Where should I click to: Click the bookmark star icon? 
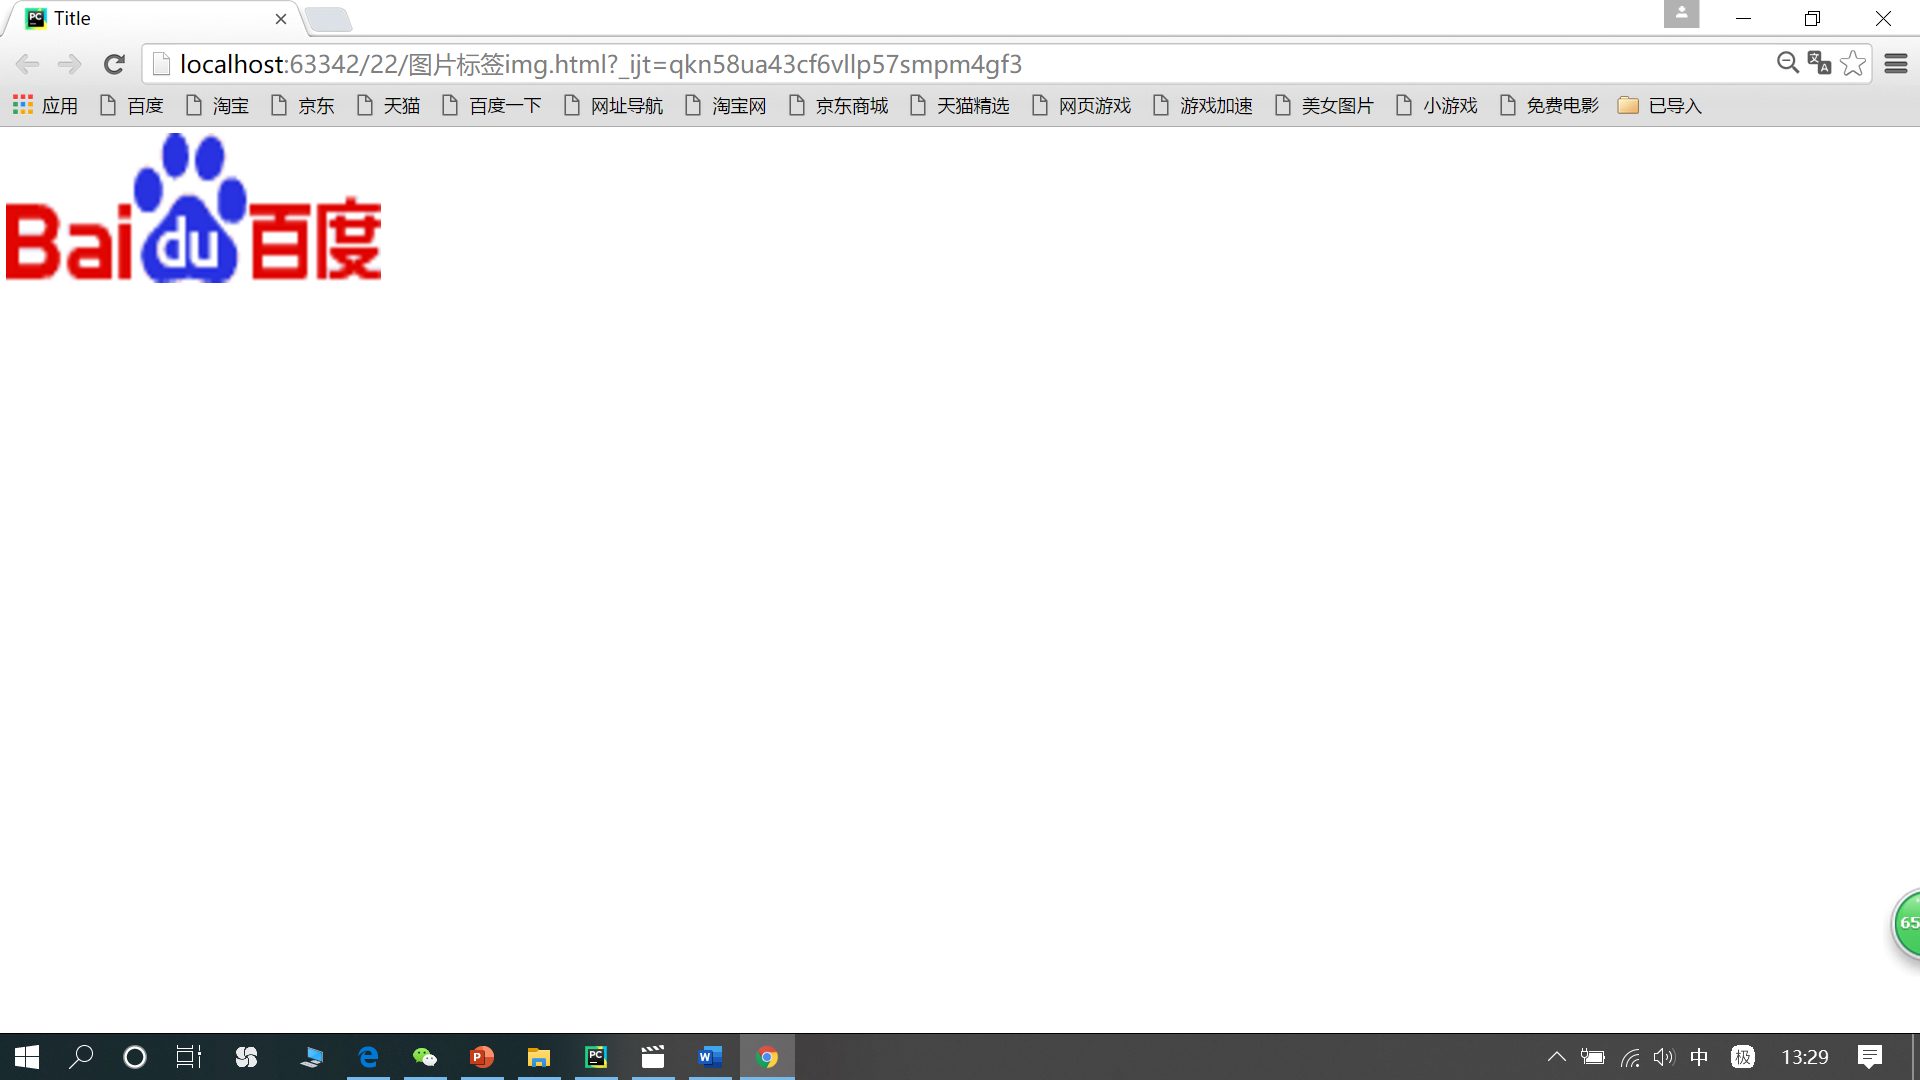(x=1852, y=63)
